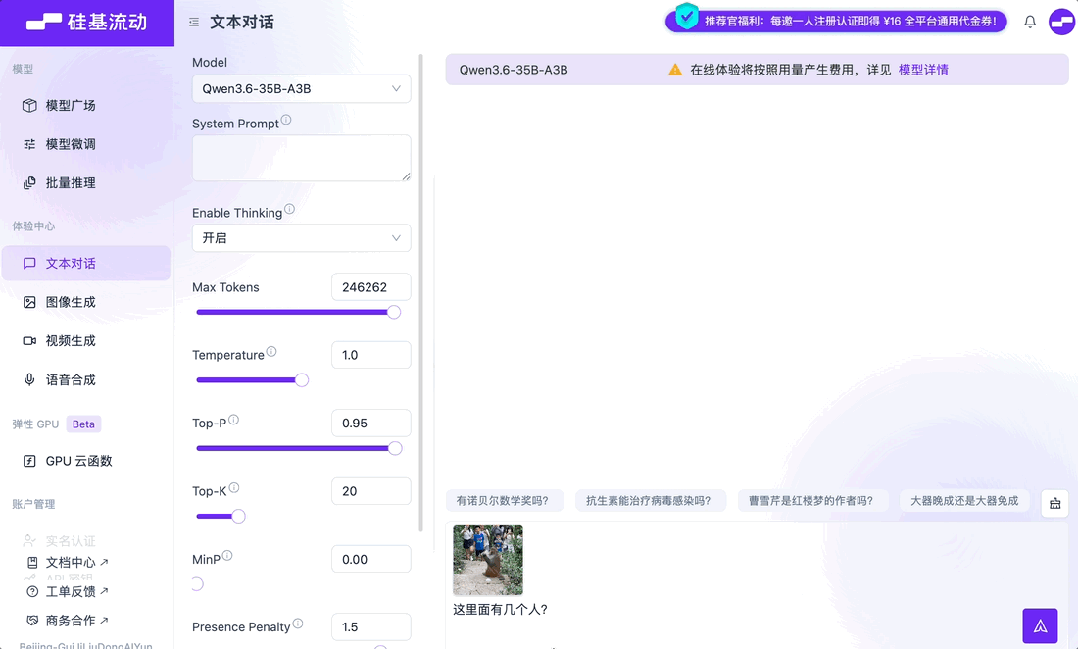Click the 商务合作 handshake icon
The width and height of the screenshot is (1078, 649).
(x=32, y=620)
